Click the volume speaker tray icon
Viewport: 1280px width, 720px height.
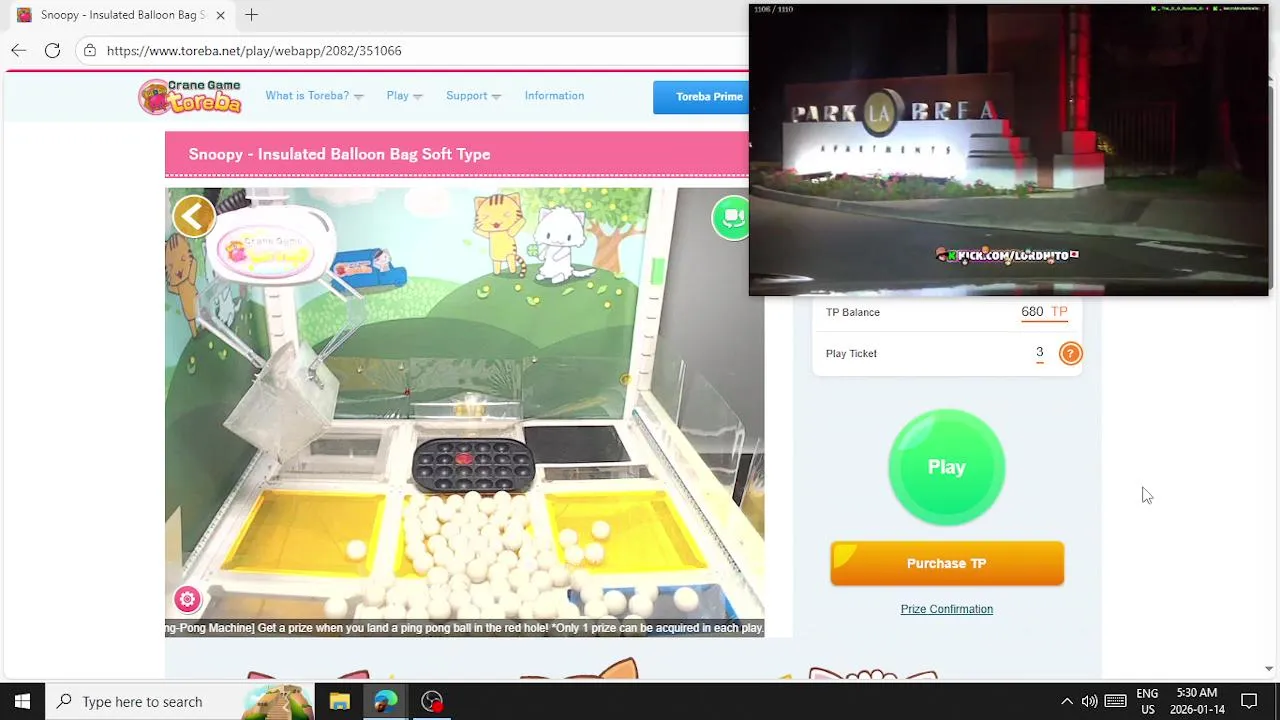1089,701
